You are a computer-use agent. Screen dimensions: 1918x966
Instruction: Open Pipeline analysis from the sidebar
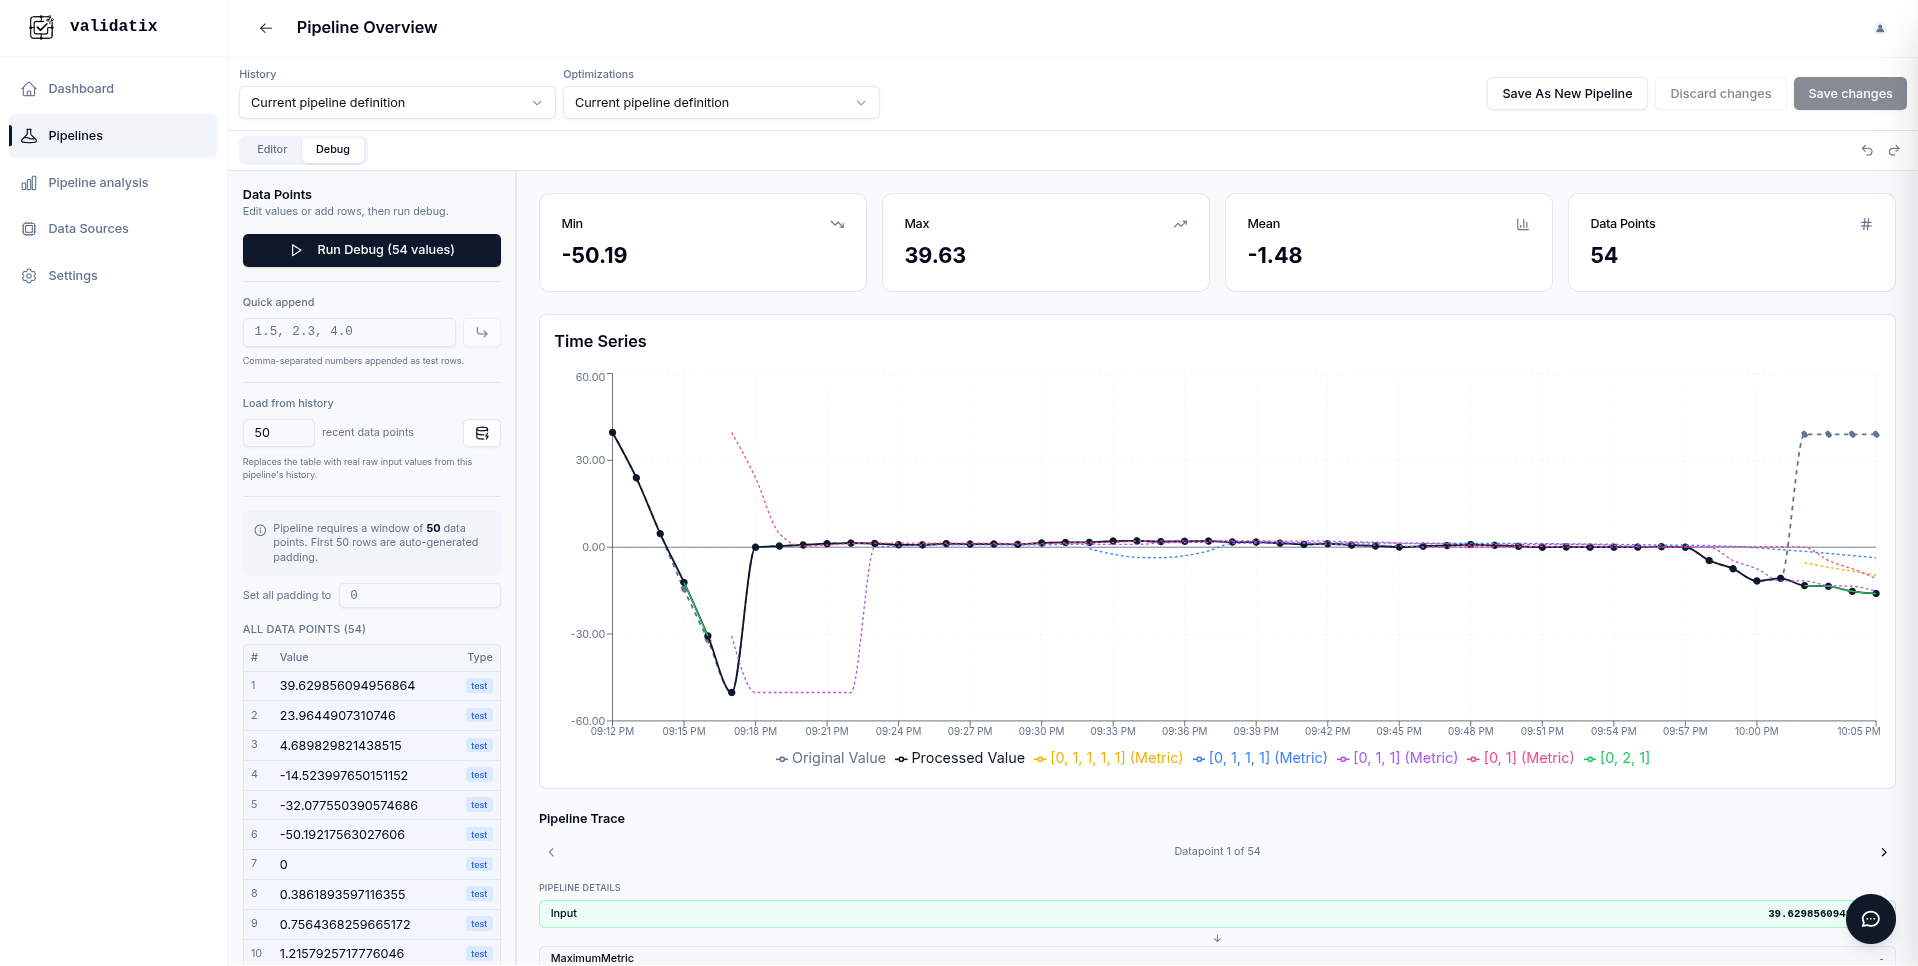coord(98,182)
